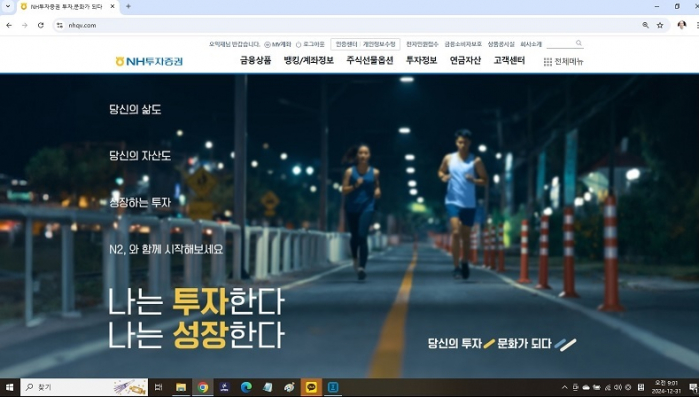Click the NH투자증권 logo

(149, 61)
